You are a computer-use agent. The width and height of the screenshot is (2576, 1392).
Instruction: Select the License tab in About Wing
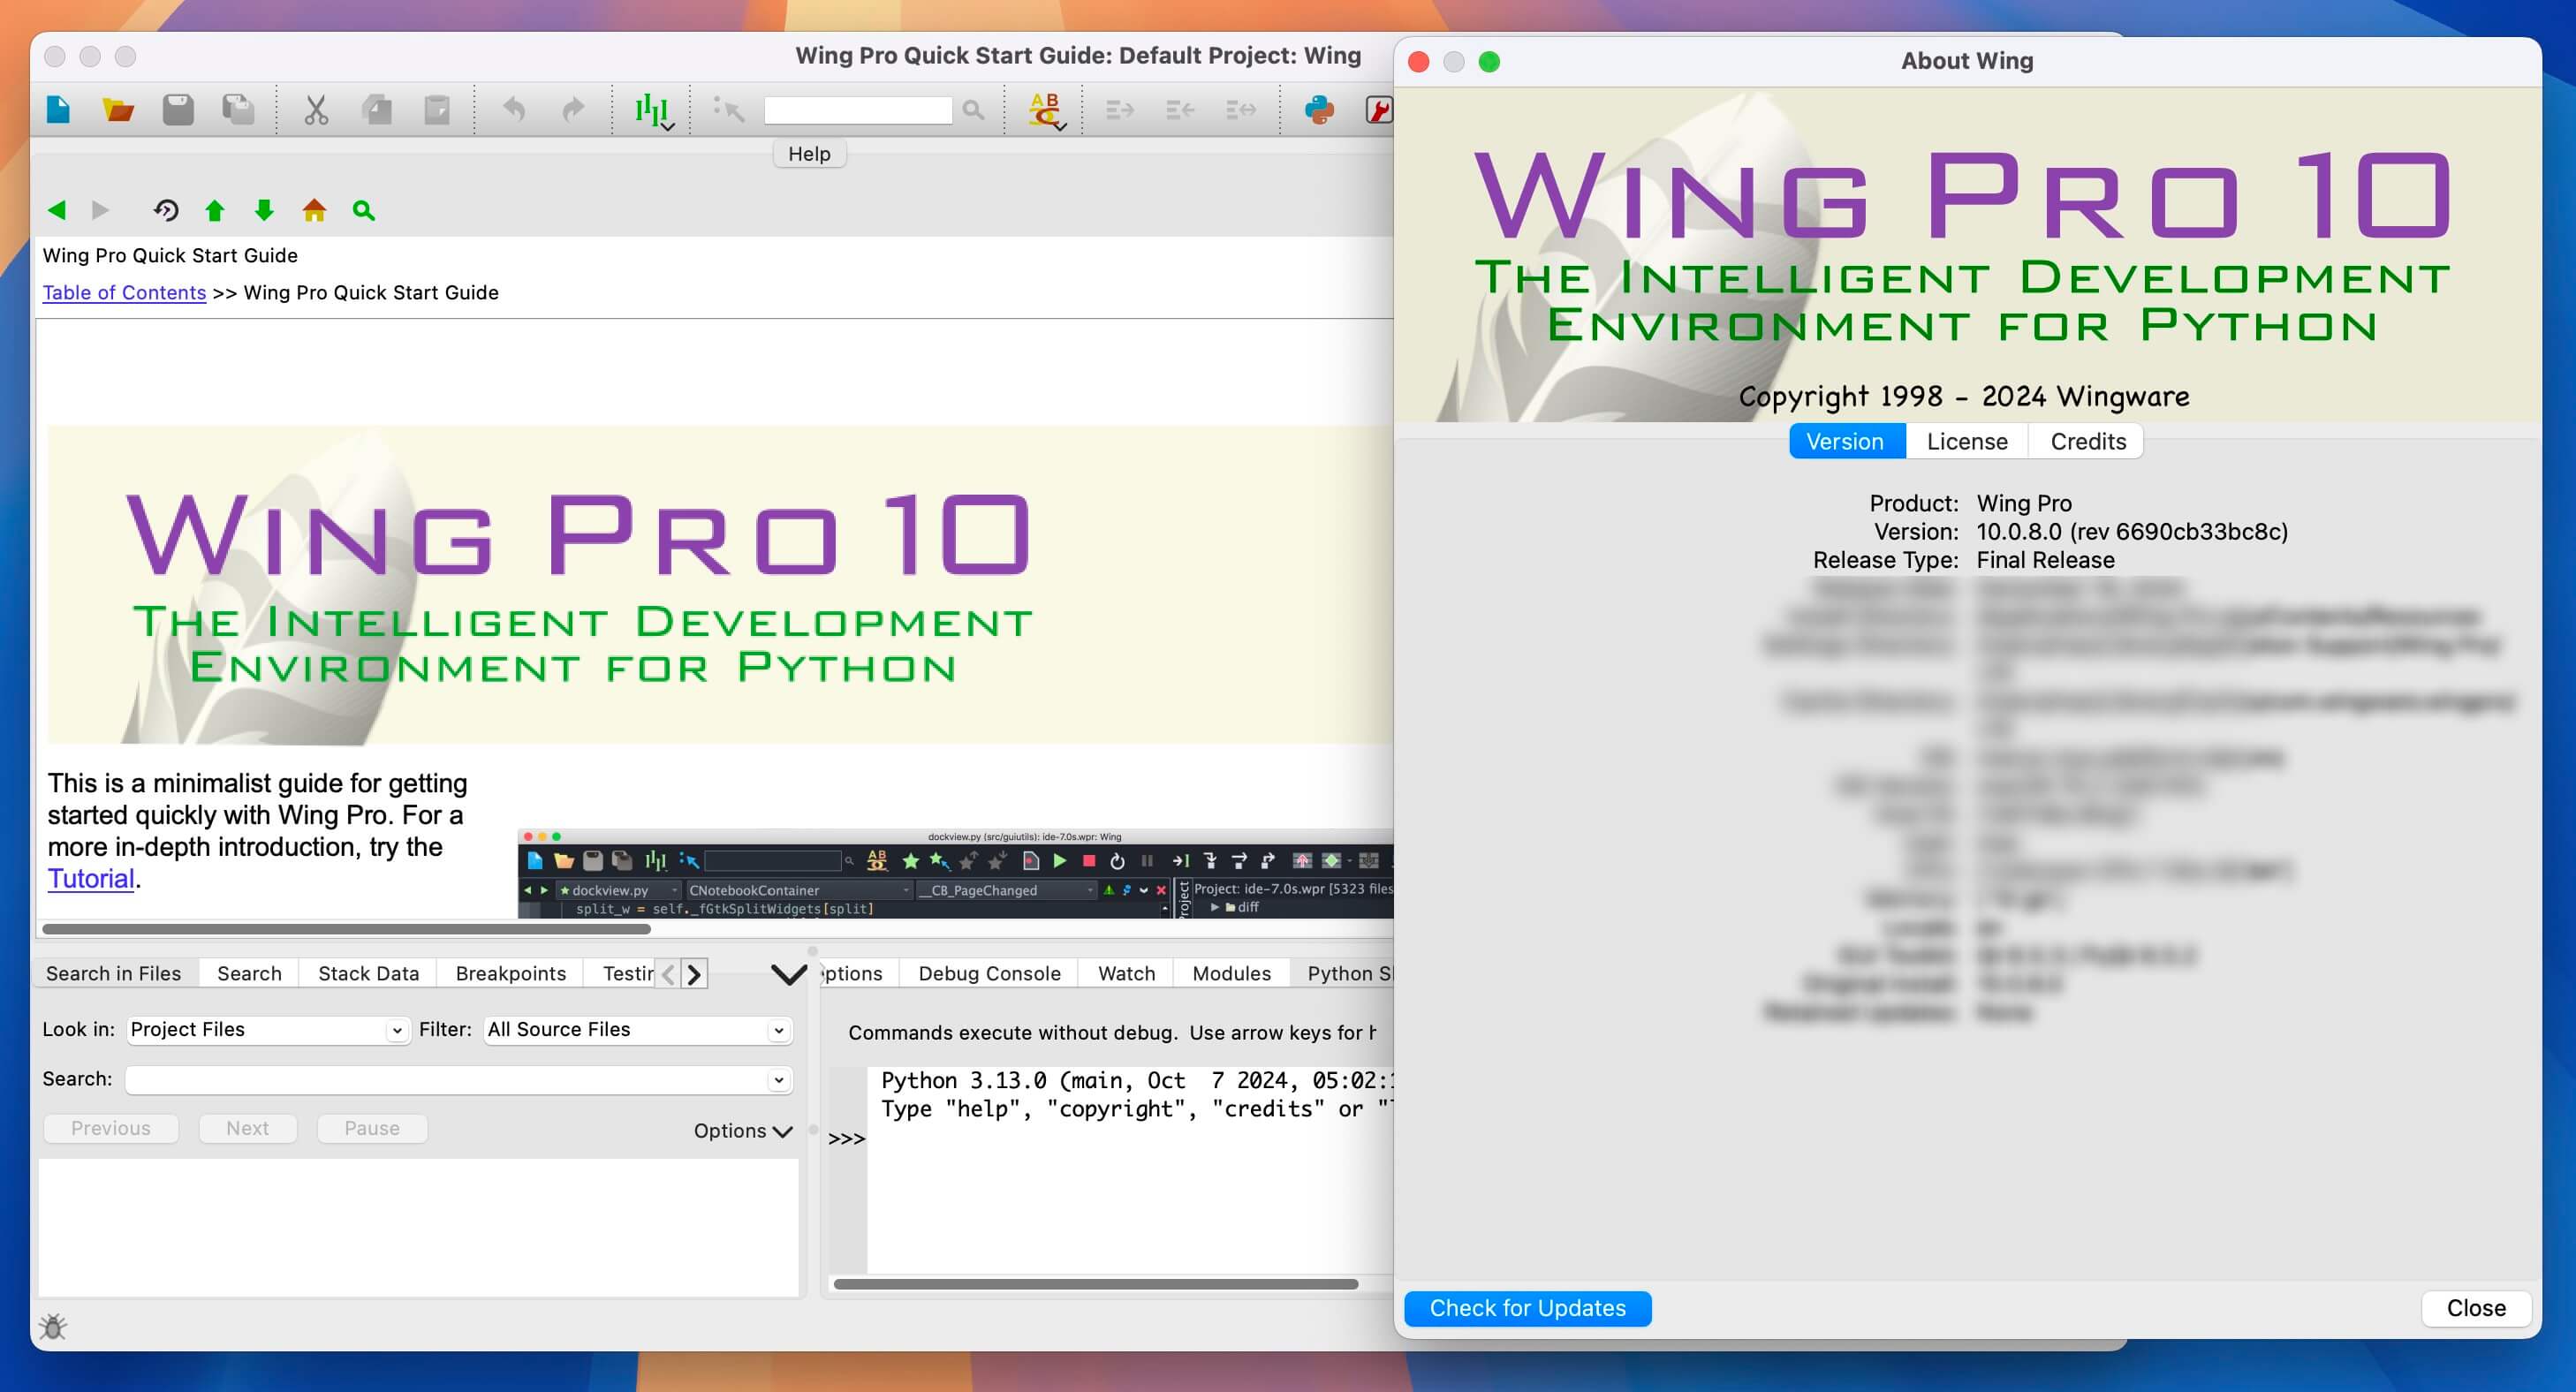tap(1967, 441)
